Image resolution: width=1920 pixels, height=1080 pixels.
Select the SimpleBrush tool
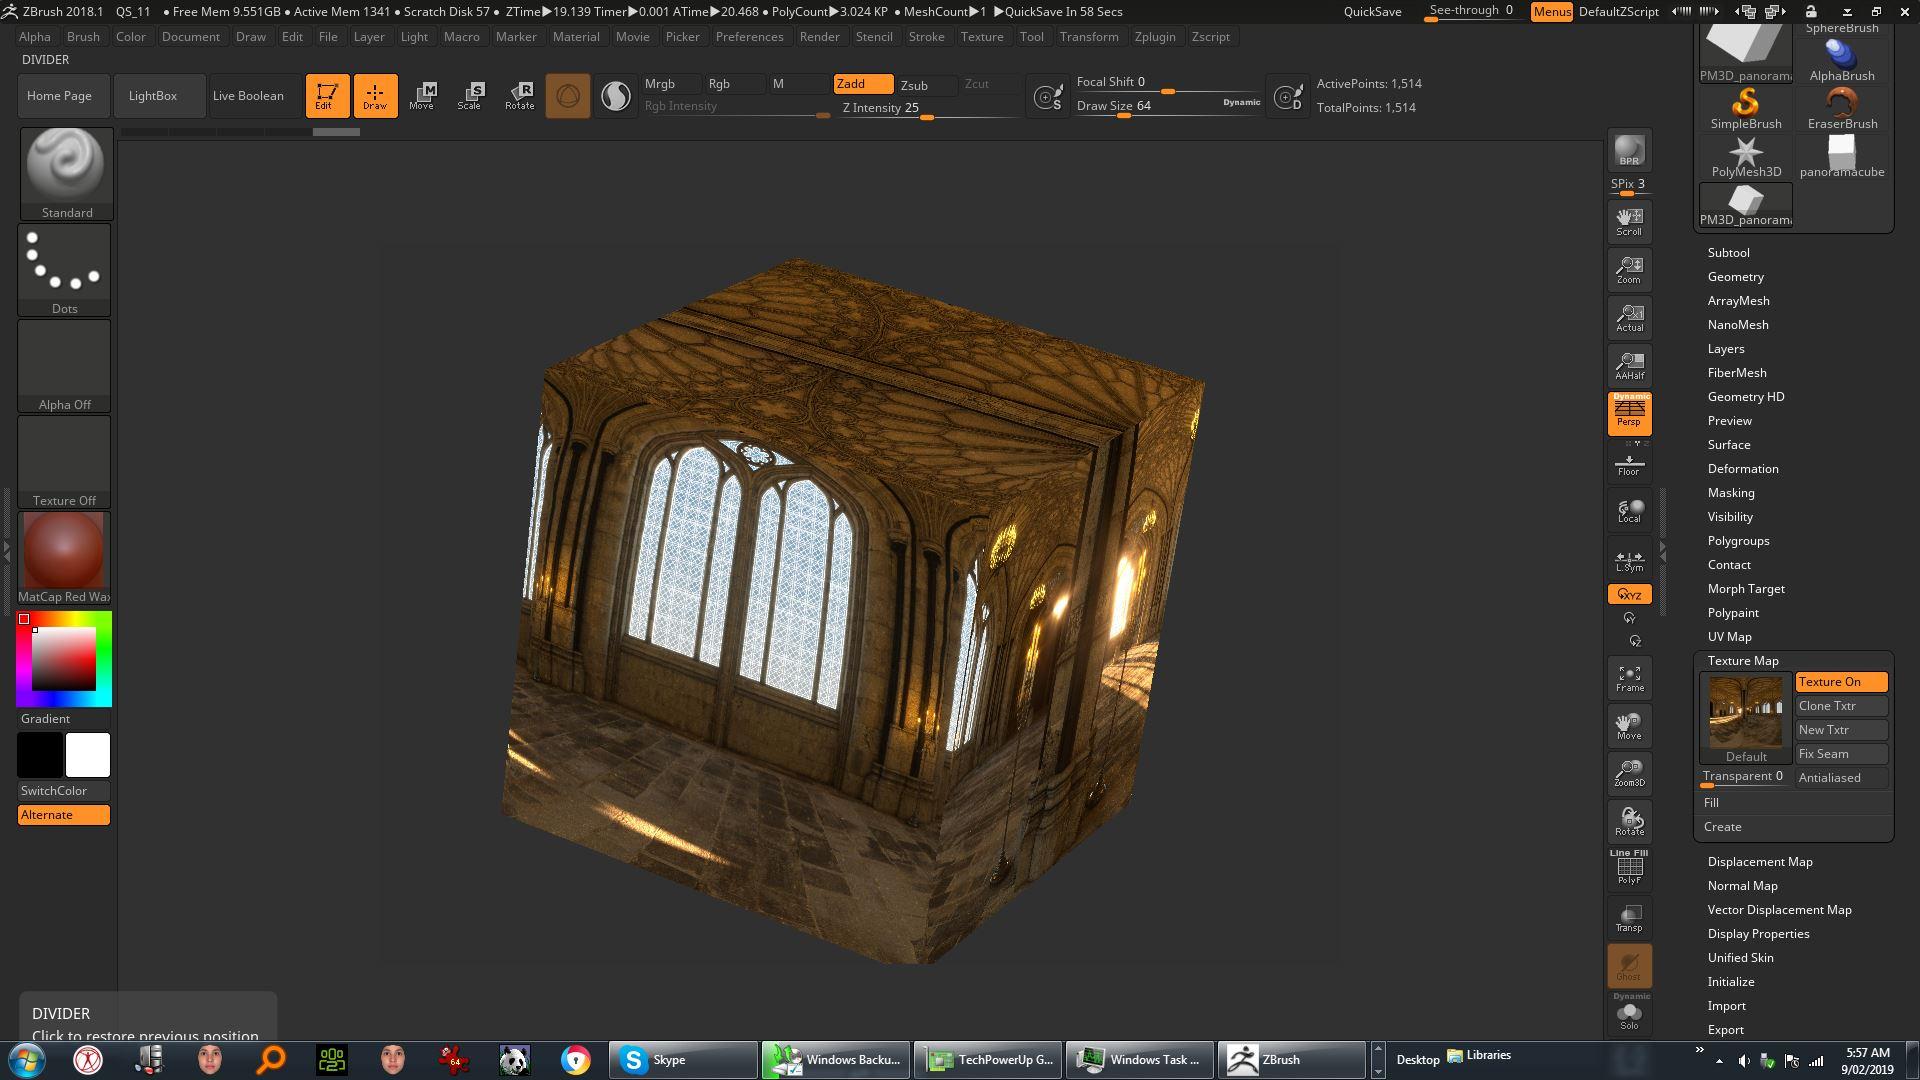[1745, 108]
